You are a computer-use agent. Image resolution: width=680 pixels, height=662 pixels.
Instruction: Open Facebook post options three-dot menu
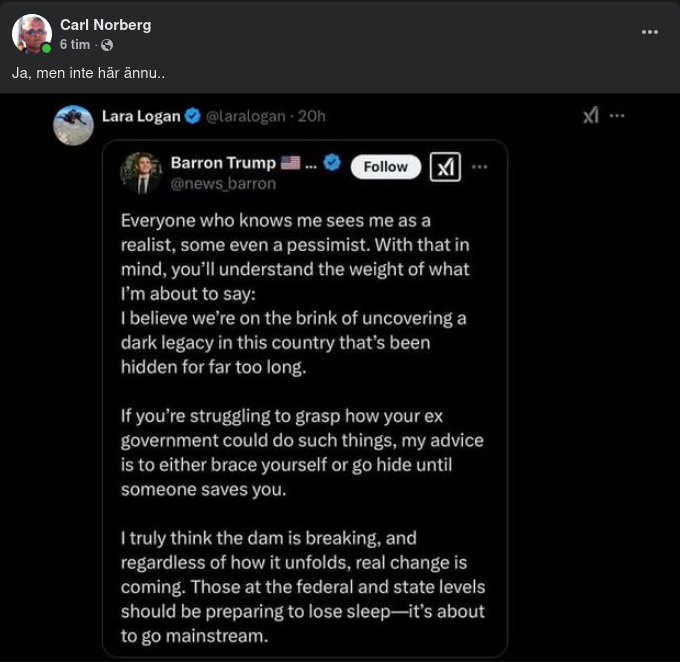(x=650, y=32)
